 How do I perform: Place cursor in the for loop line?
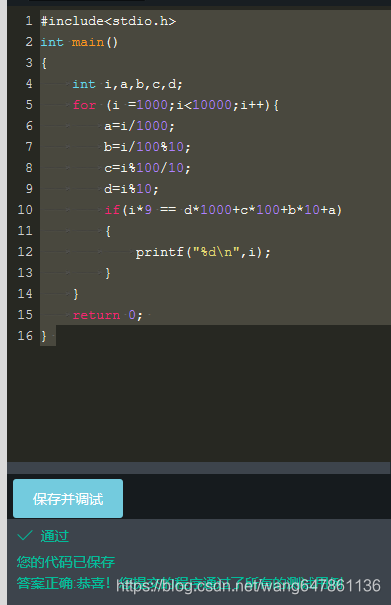tap(176, 105)
